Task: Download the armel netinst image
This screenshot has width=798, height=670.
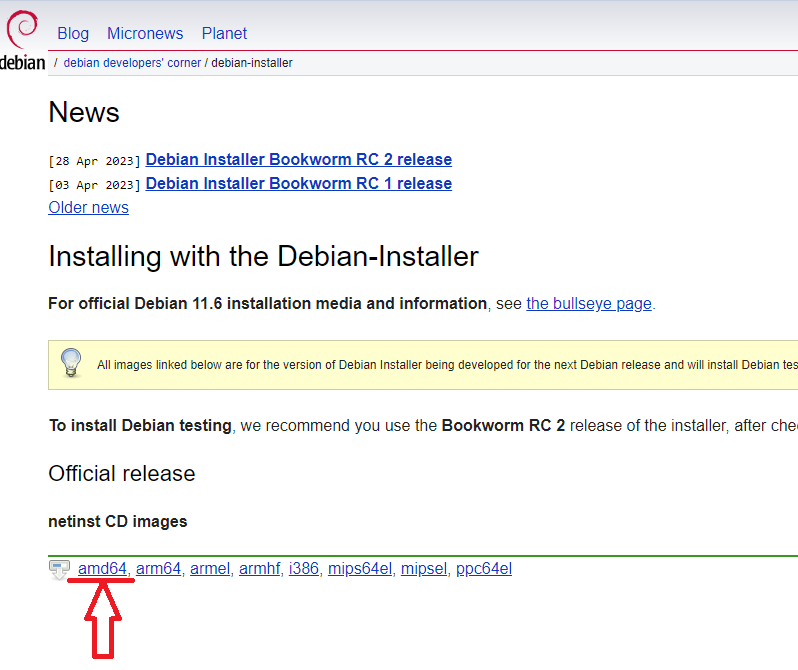Action: (210, 569)
